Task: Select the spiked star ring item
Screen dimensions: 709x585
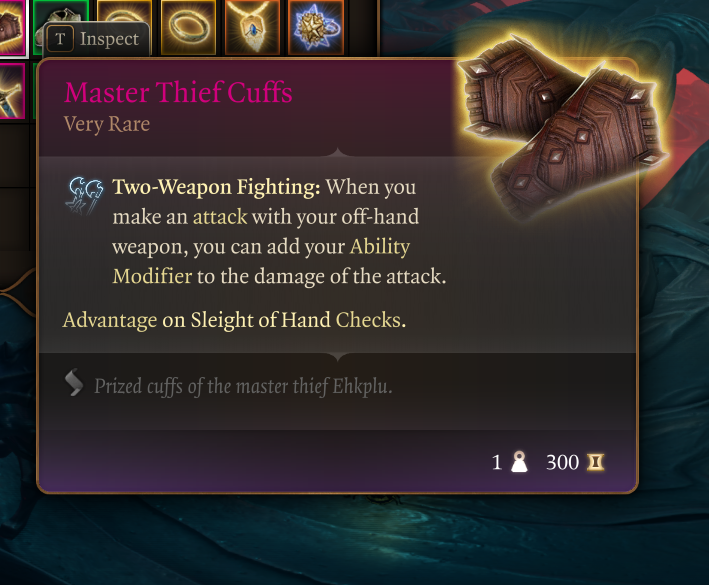Action: click(316, 27)
